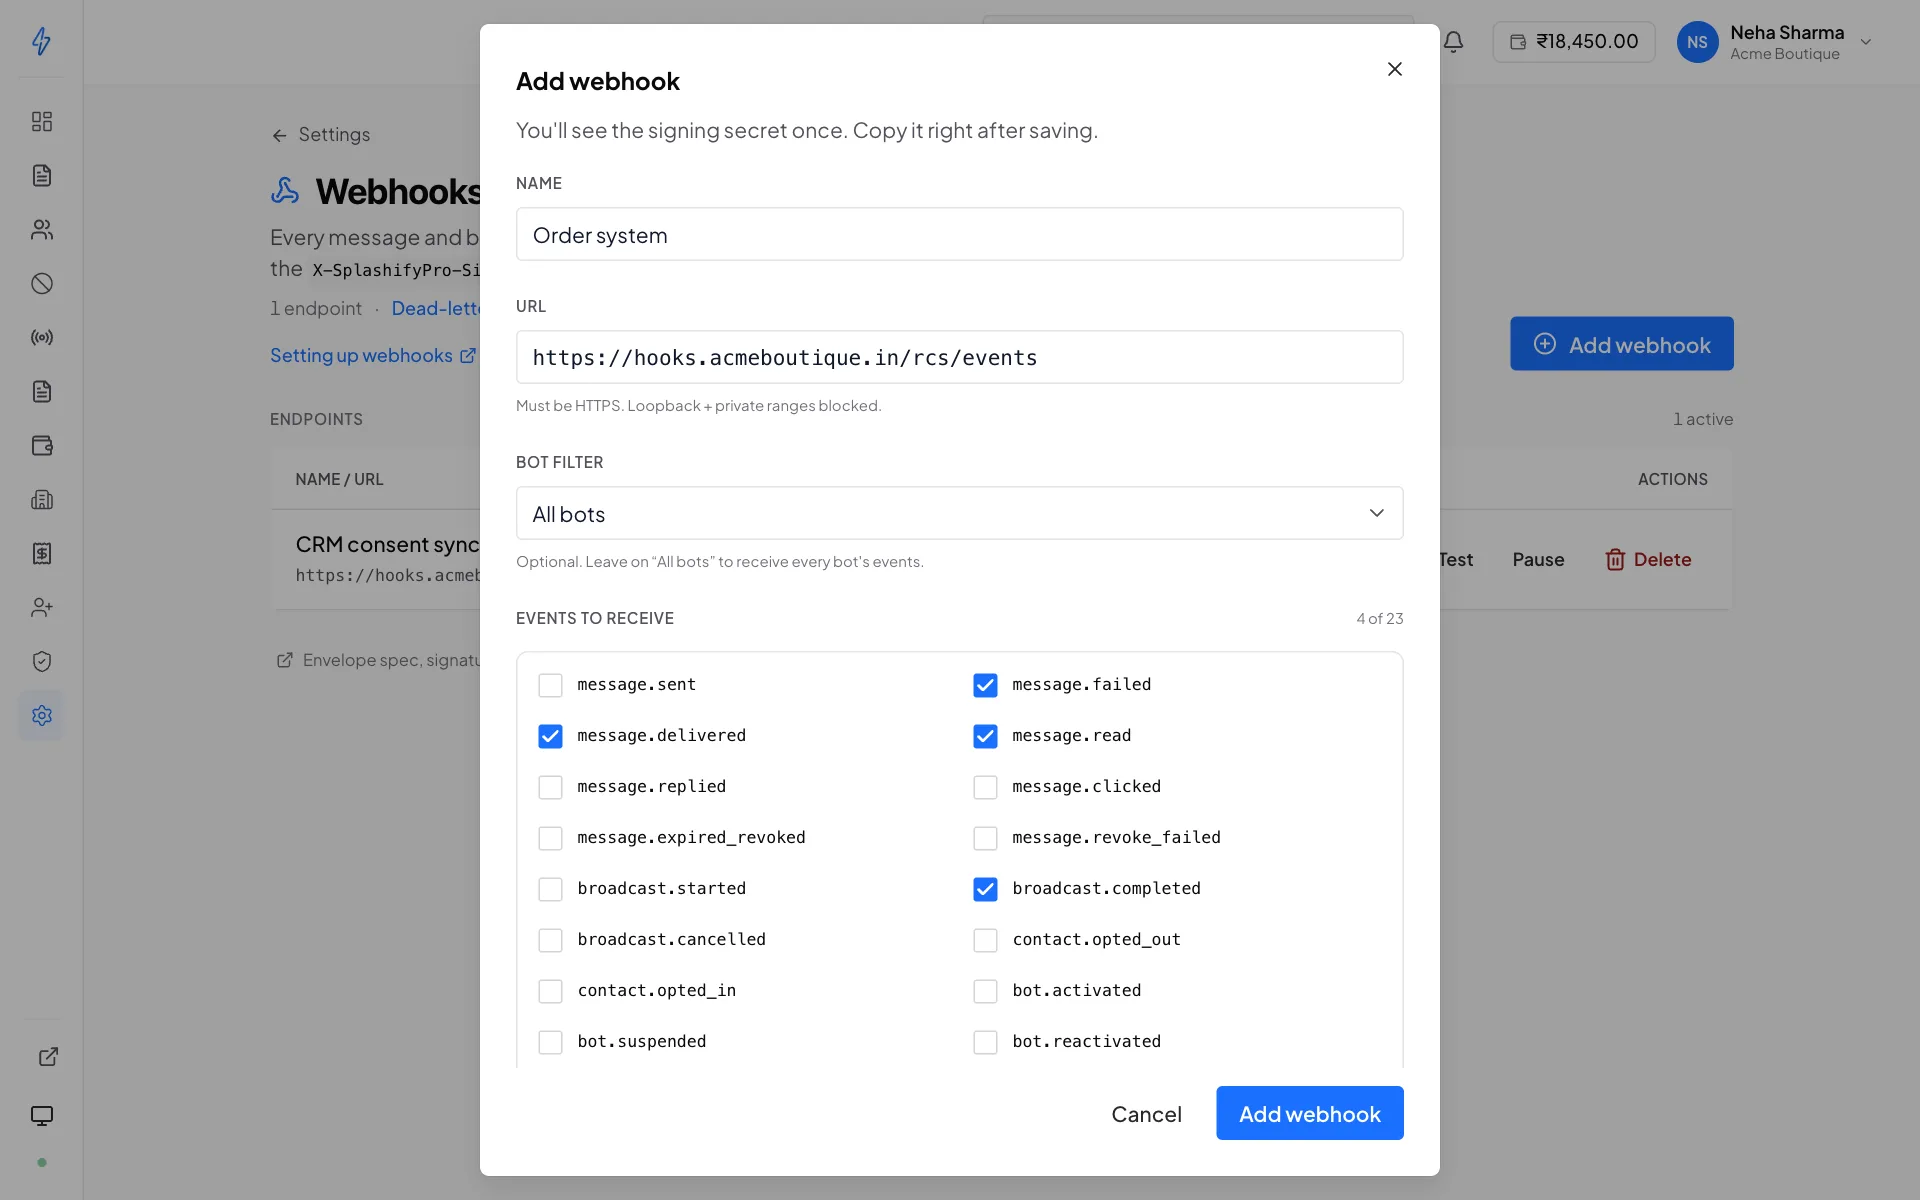Pause the CRM consent sync endpoint
The height and width of the screenshot is (1200, 1920).
tap(1538, 560)
